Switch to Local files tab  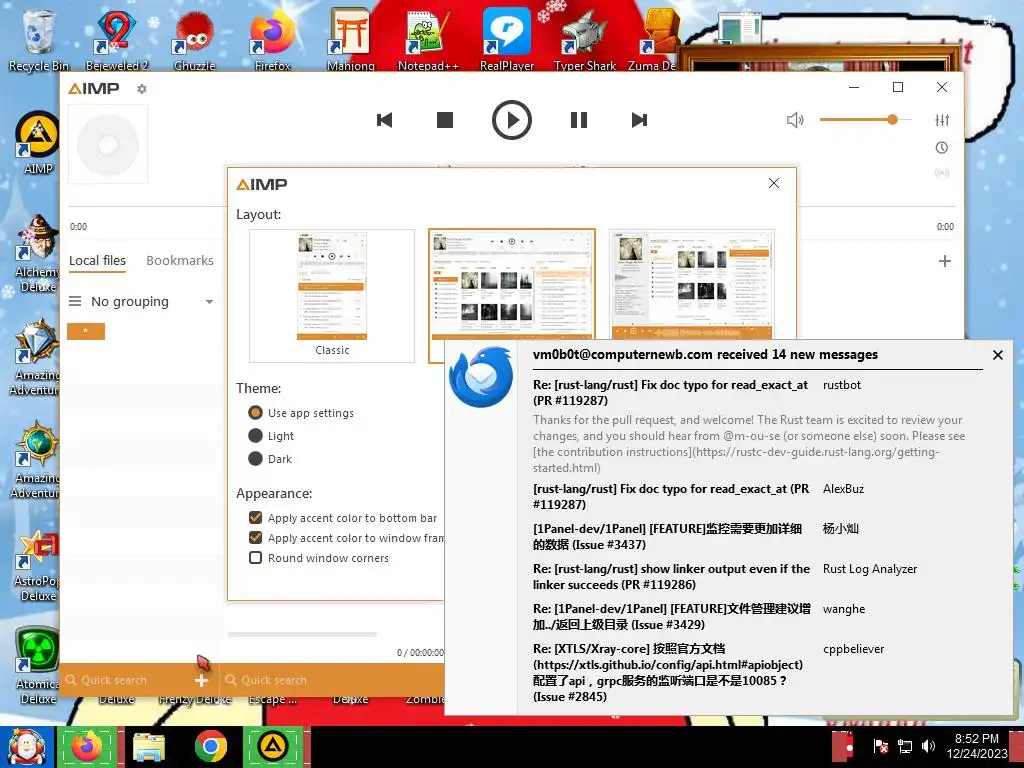(97, 261)
